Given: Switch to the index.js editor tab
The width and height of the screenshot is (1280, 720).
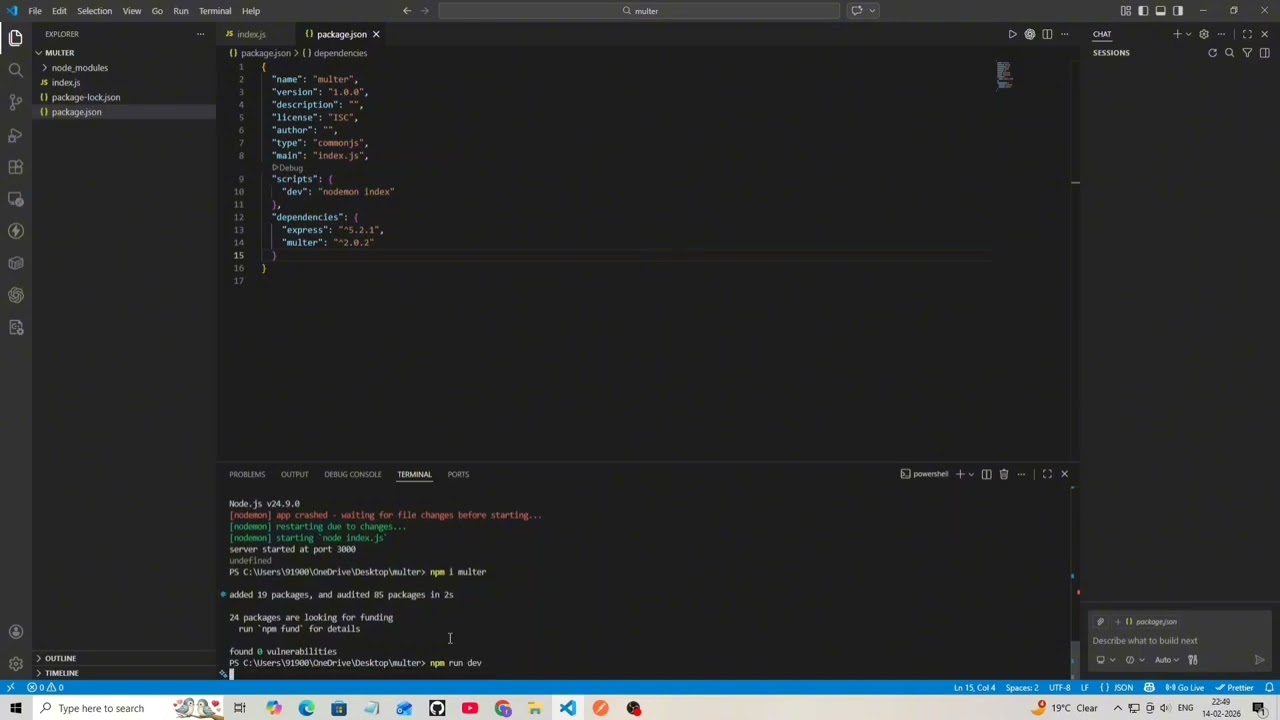Looking at the screenshot, I should pos(251,34).
